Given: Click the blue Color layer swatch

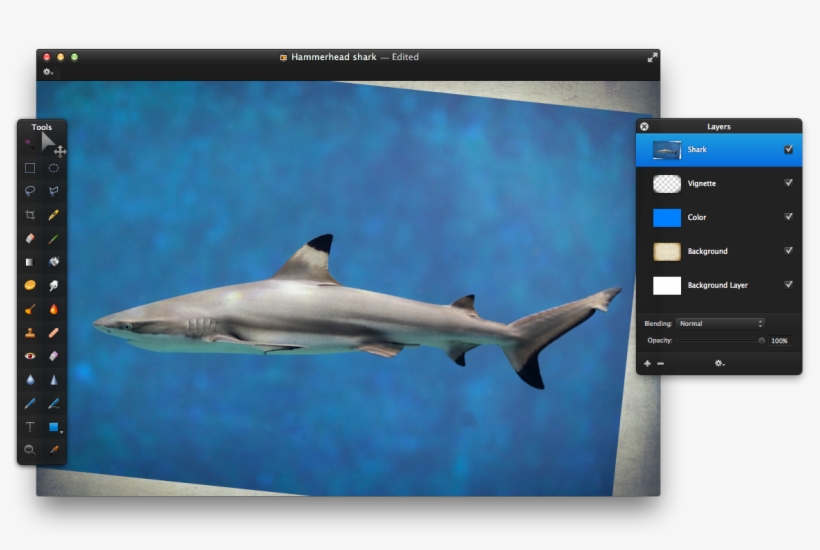Looking at the screenshot, I should coord(667,217).
